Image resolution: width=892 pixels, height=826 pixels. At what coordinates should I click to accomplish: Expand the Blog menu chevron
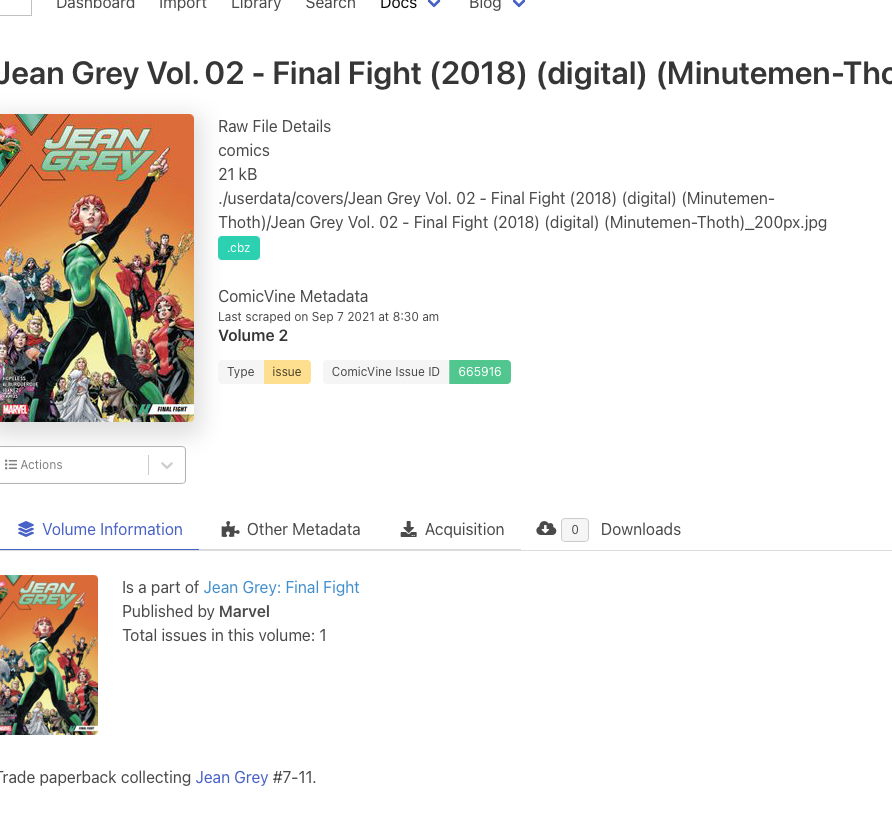coord(519,4)
